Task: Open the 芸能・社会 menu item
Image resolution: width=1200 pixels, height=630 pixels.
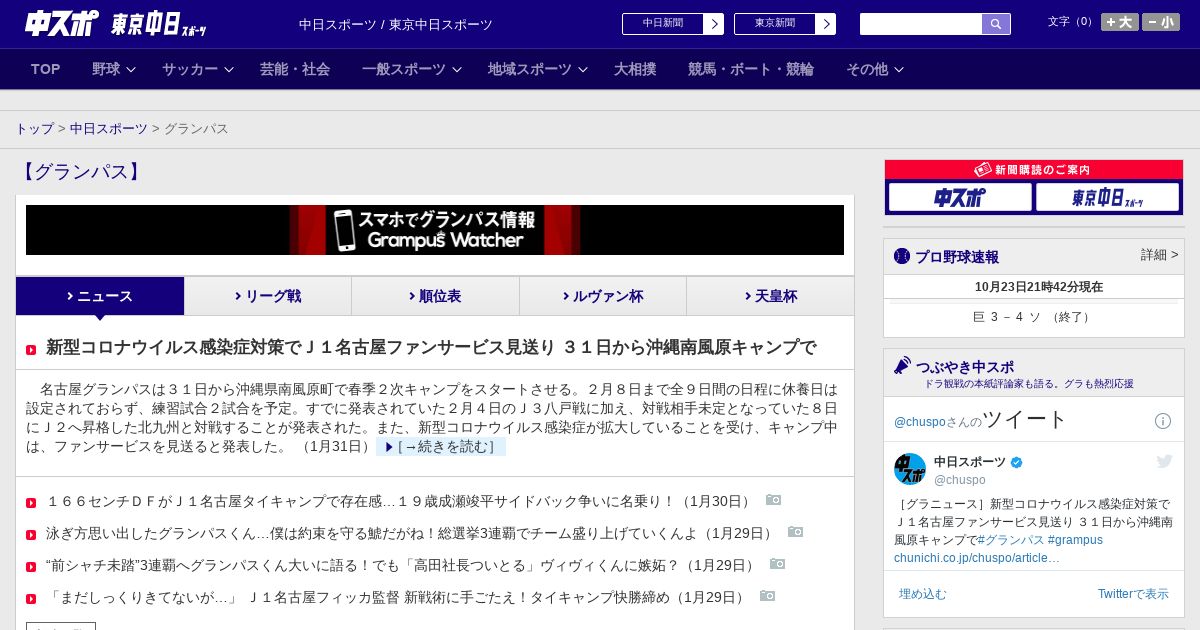Action: point(295,69)
